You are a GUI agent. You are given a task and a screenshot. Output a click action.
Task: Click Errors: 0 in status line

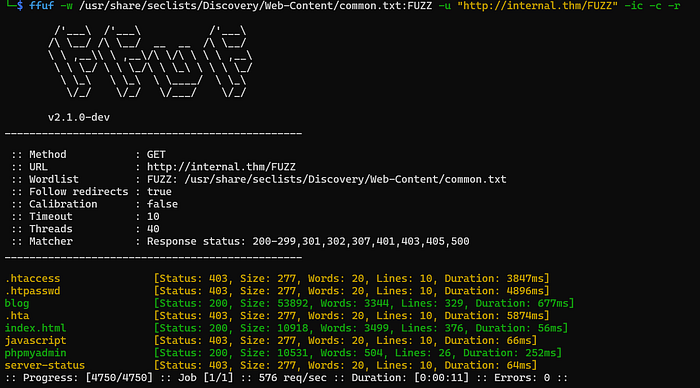point(522,378)
